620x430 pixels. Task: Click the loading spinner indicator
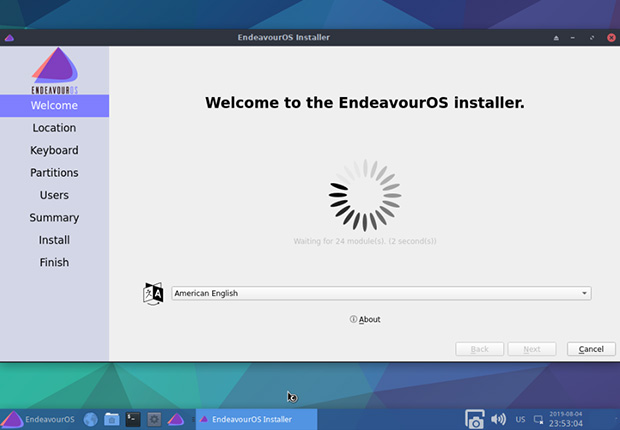click(x=365, y=195)
